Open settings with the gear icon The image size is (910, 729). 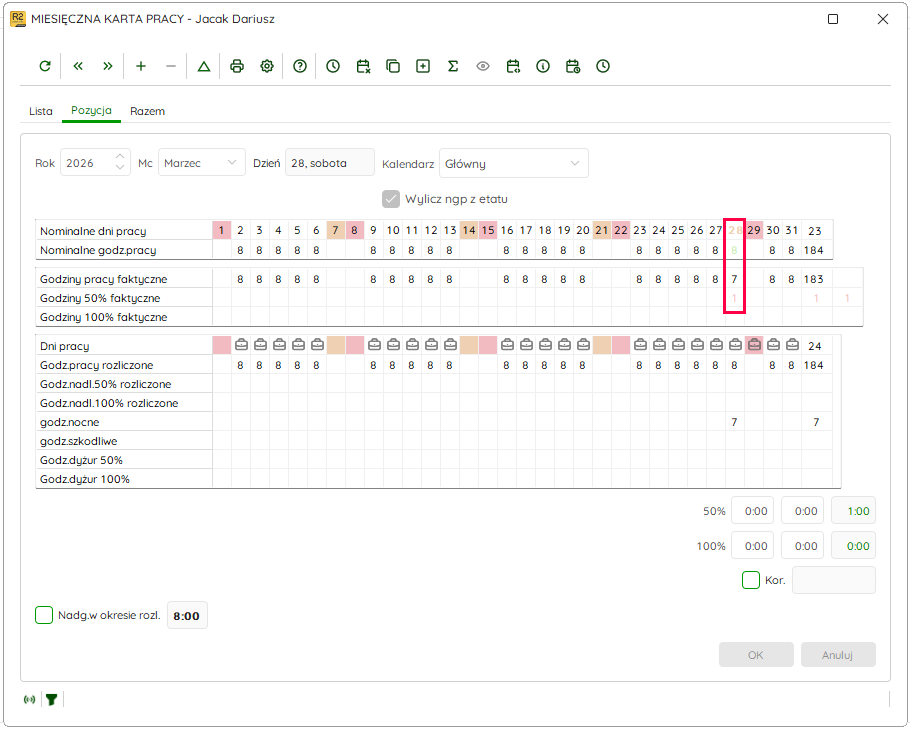(x=267, y=66)
